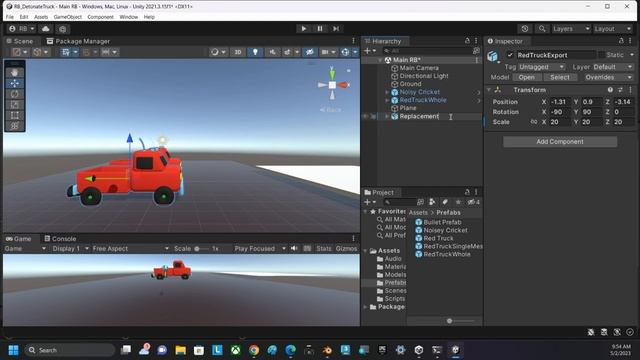Open Free Aspect dropdown
This screenshot has height=360, width=640.
point(131,248)
